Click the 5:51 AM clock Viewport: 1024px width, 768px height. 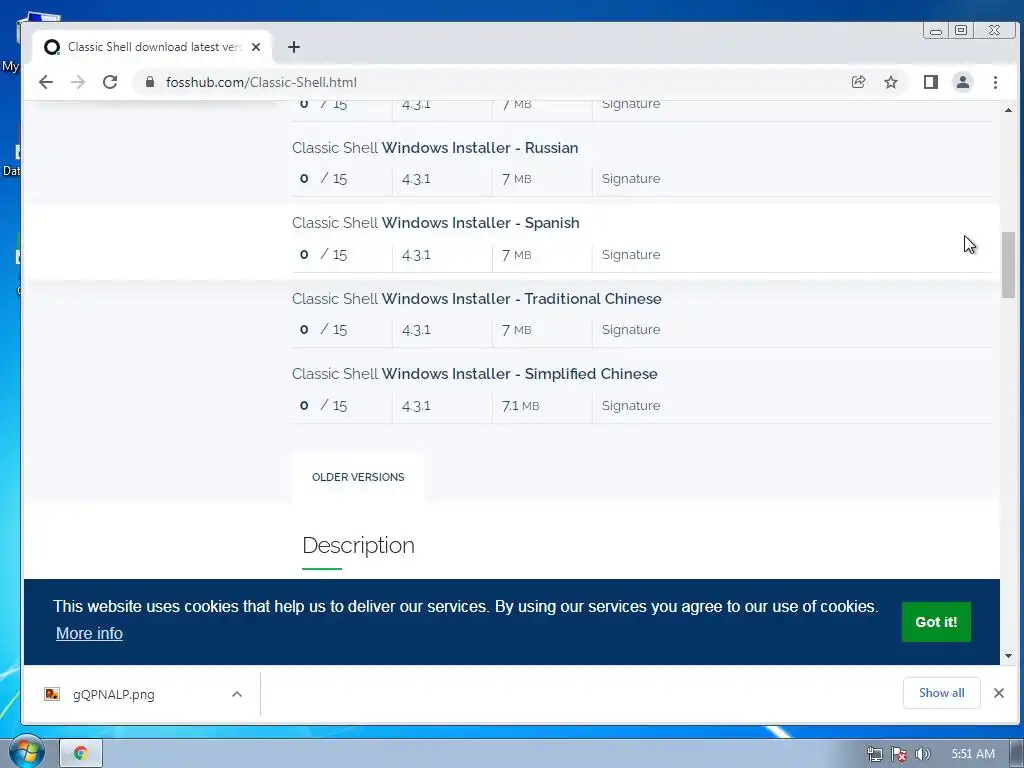point(973,754)
